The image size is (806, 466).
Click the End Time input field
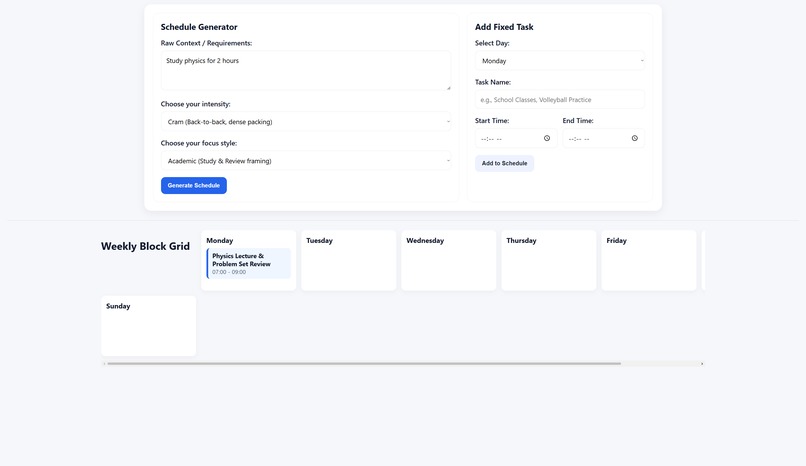(x=603, y=138)
